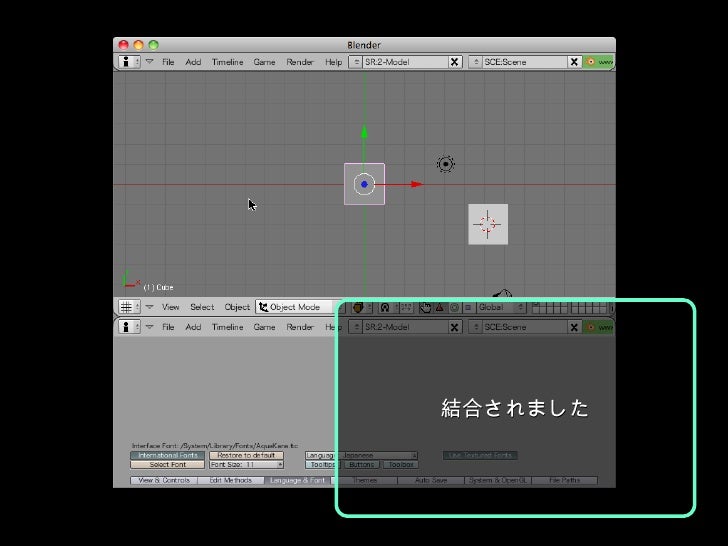
Task: Open the Help menu in the upper header
Action: click(x=333, y=62)
